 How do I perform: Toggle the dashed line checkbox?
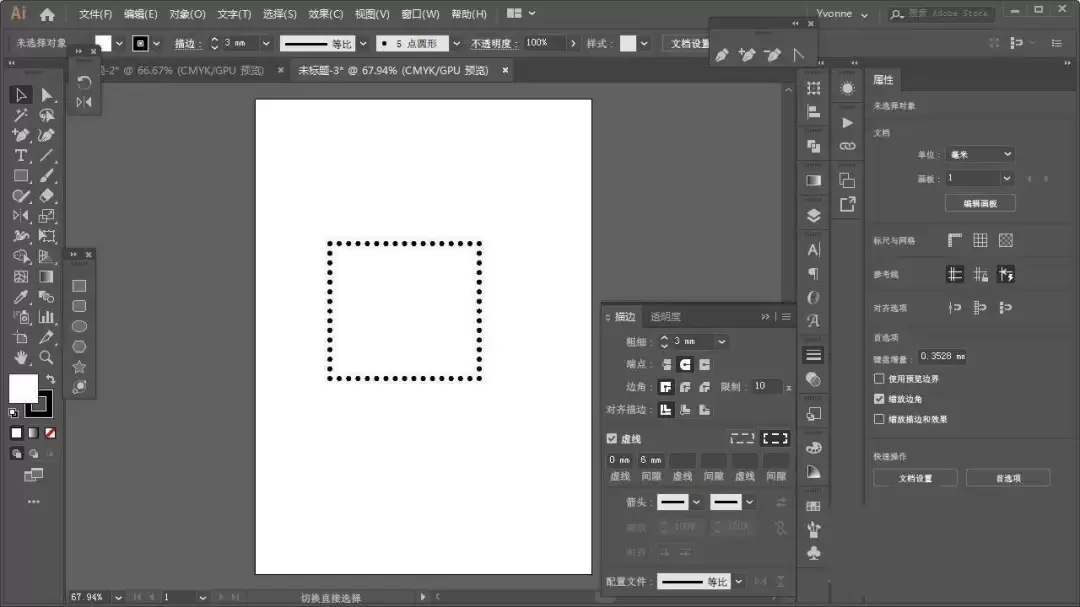tap(612, 438)
